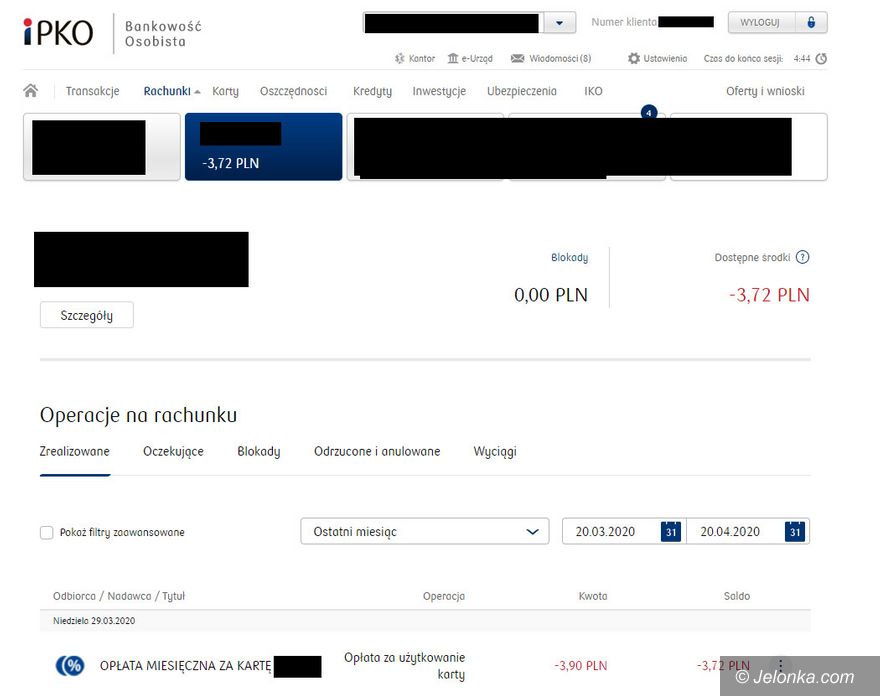Click the Blokady link above 0,00 PLN
880x696 pixels.
click(569, 257)
